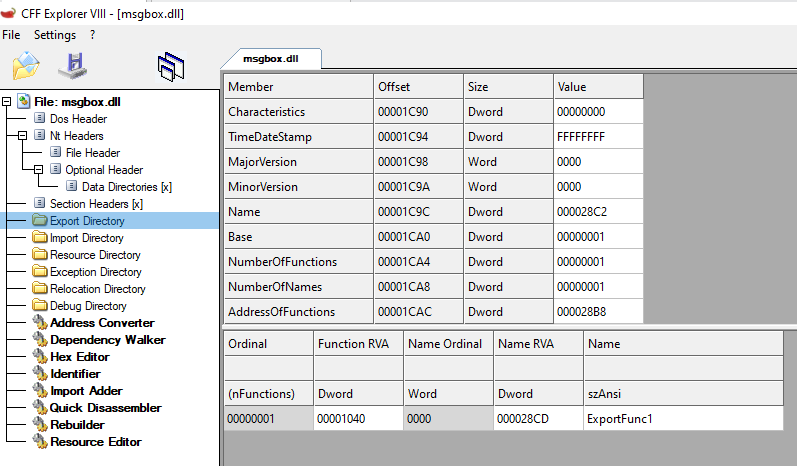Open the Rebuilder tool
The height and width of the screenshot is (466, 797).
(x=77, y=424)
